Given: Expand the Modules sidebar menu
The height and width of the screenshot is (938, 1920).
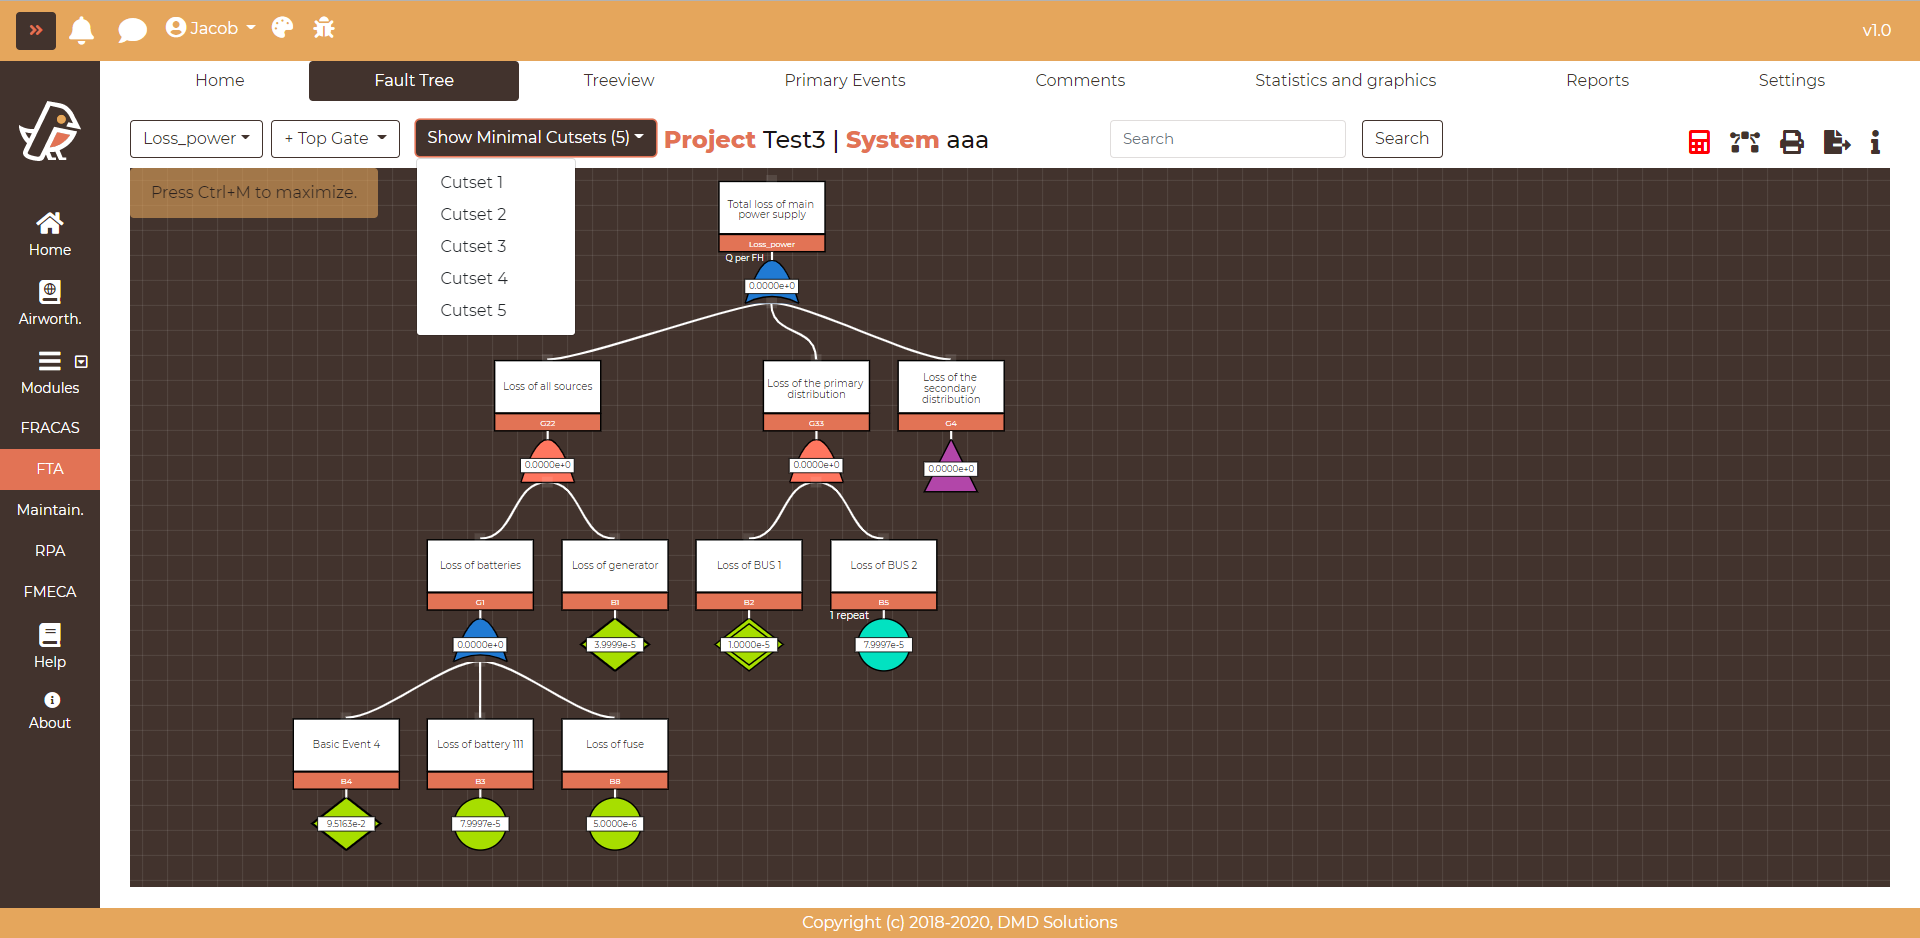Looking at the screenshot, I should (50, 373).
